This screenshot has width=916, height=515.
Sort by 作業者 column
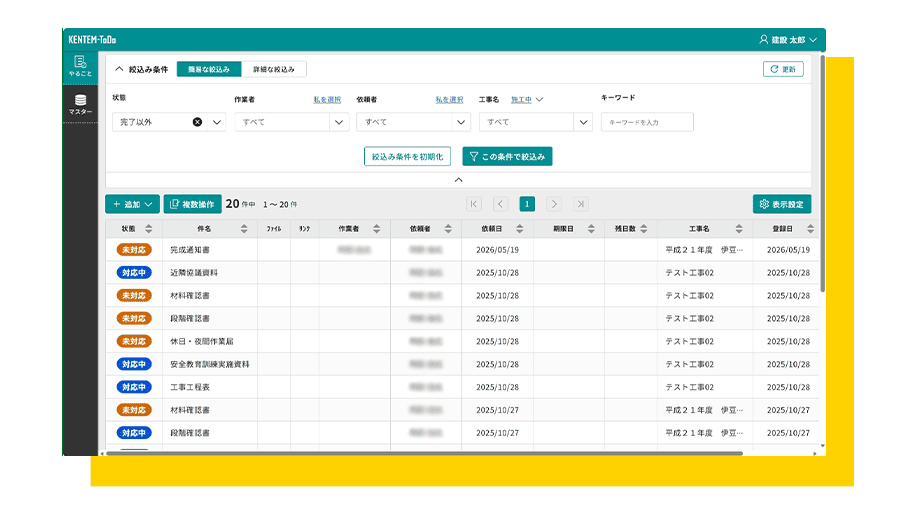click(376, 229)
